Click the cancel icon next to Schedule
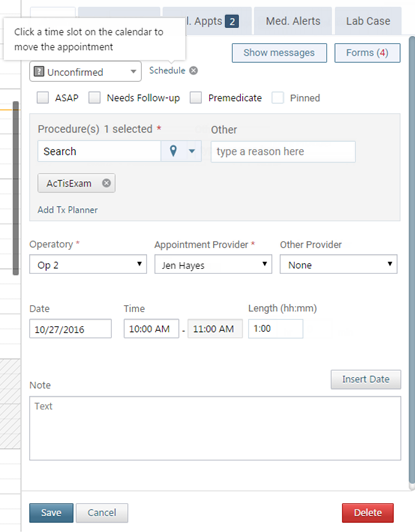415x532 pixels. 193,71
